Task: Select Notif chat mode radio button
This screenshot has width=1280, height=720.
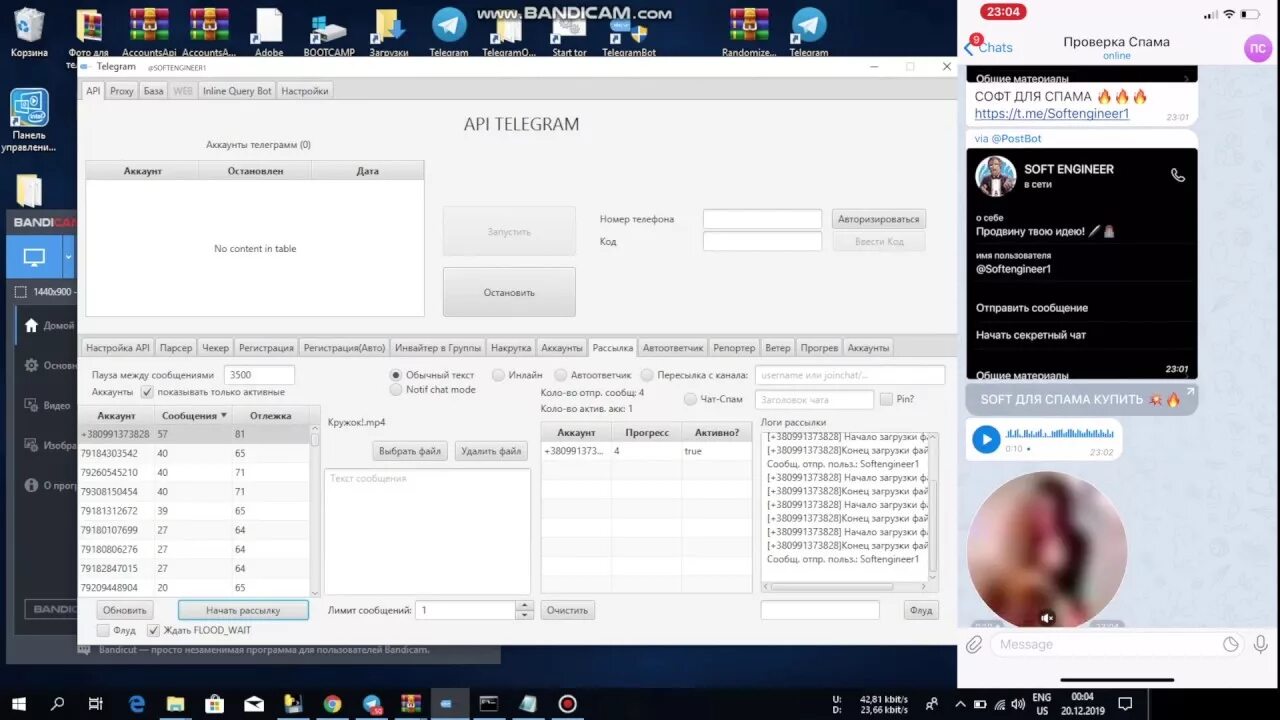Action: click(396, 389)
